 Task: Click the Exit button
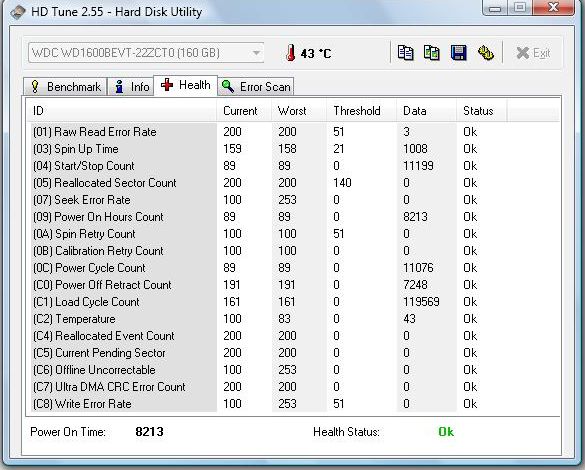pos(534,53)
